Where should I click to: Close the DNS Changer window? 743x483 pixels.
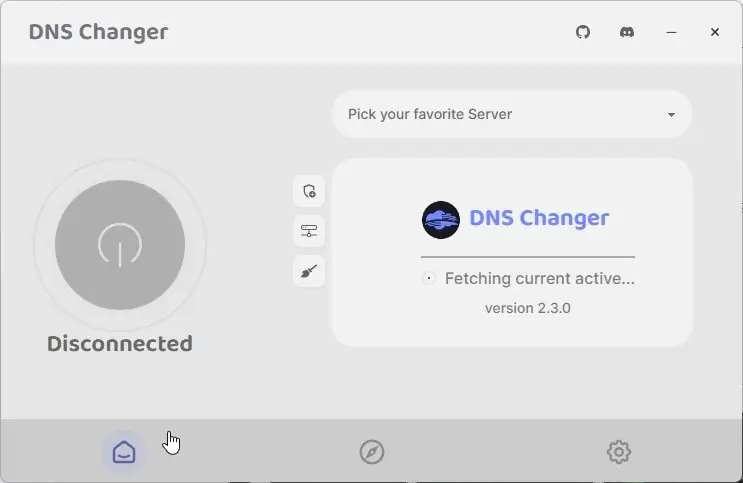point(715,32)
